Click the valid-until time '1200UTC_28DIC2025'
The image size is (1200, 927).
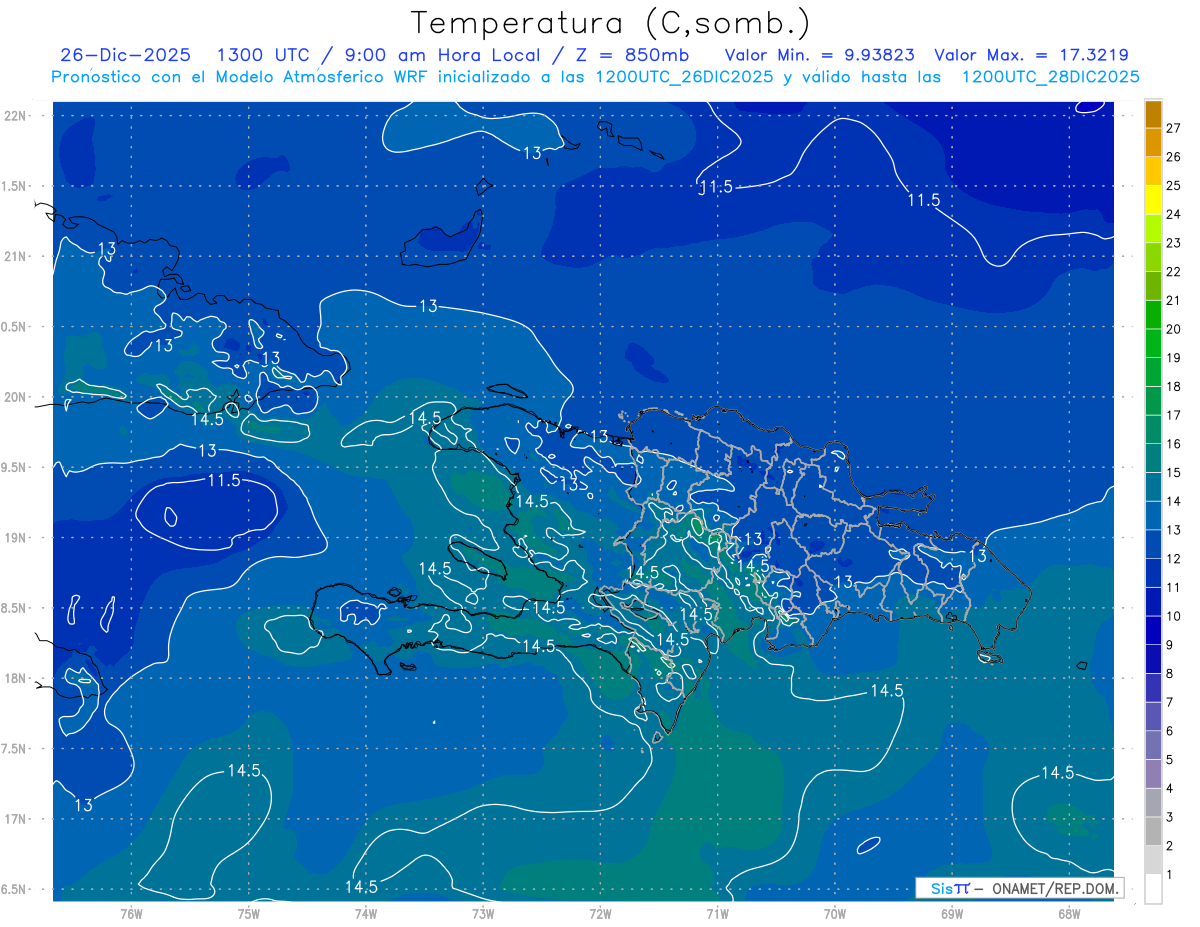1051,77
